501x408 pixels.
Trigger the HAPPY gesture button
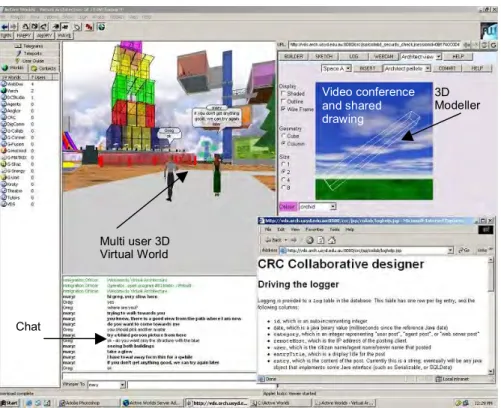24,35
